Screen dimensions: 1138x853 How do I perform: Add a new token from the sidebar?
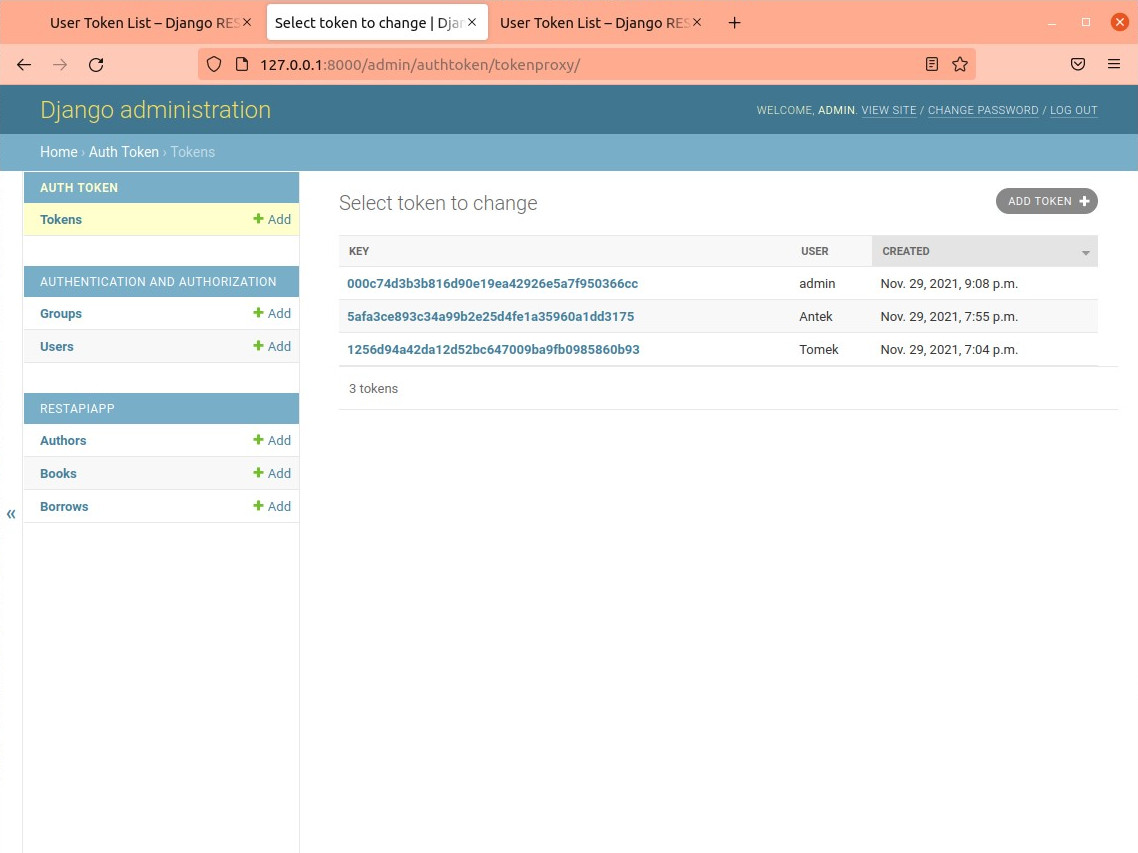pos(272,219)
